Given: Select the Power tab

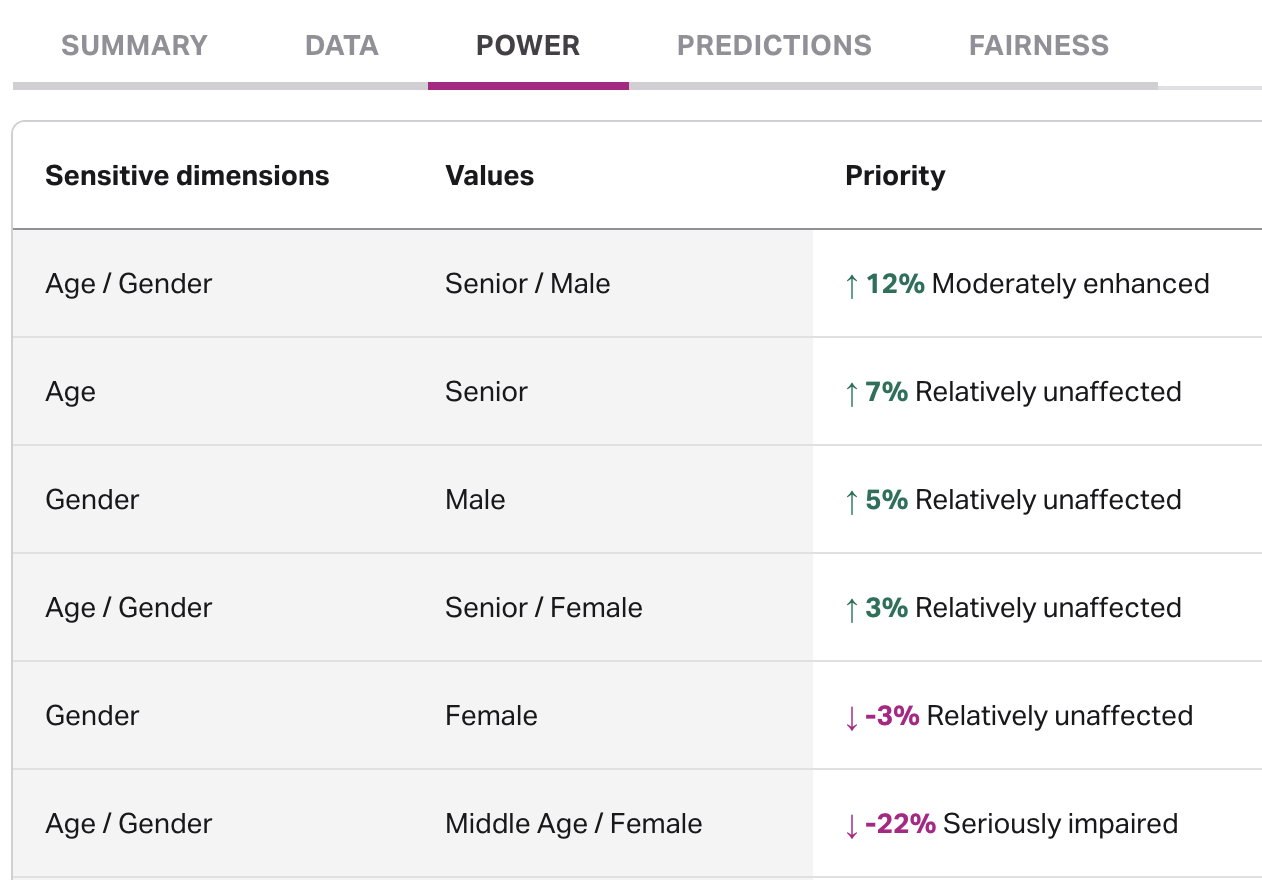Looking at the screenshot, I should (528, 46).
